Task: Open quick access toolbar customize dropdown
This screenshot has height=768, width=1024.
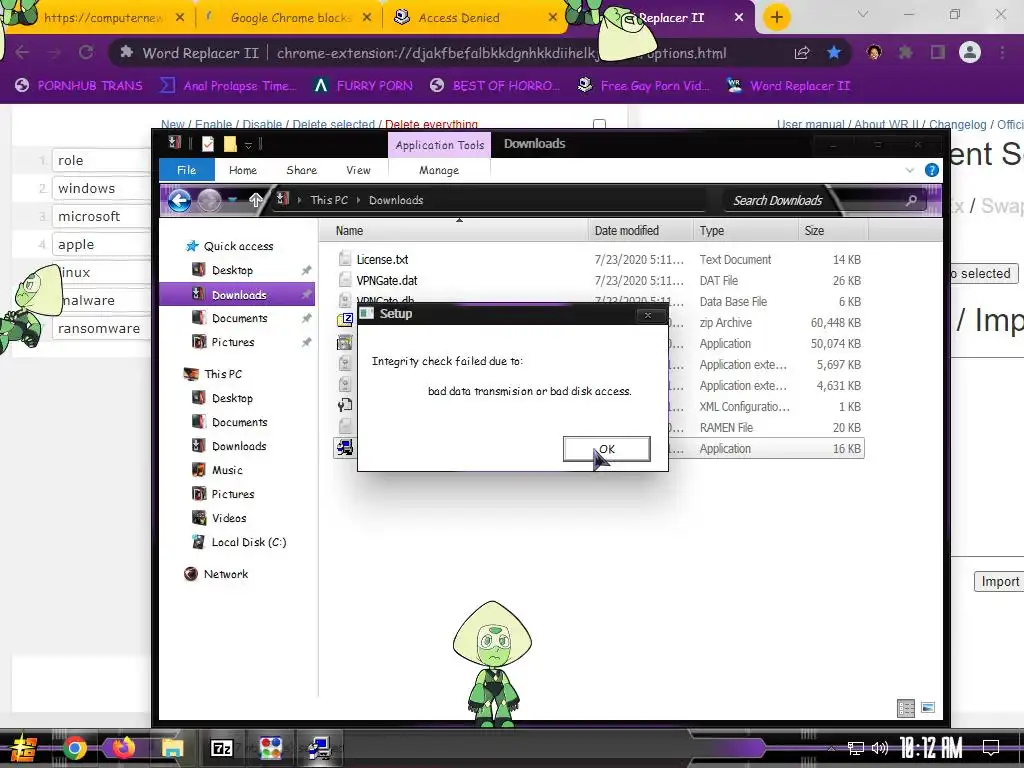Action: 248,144
